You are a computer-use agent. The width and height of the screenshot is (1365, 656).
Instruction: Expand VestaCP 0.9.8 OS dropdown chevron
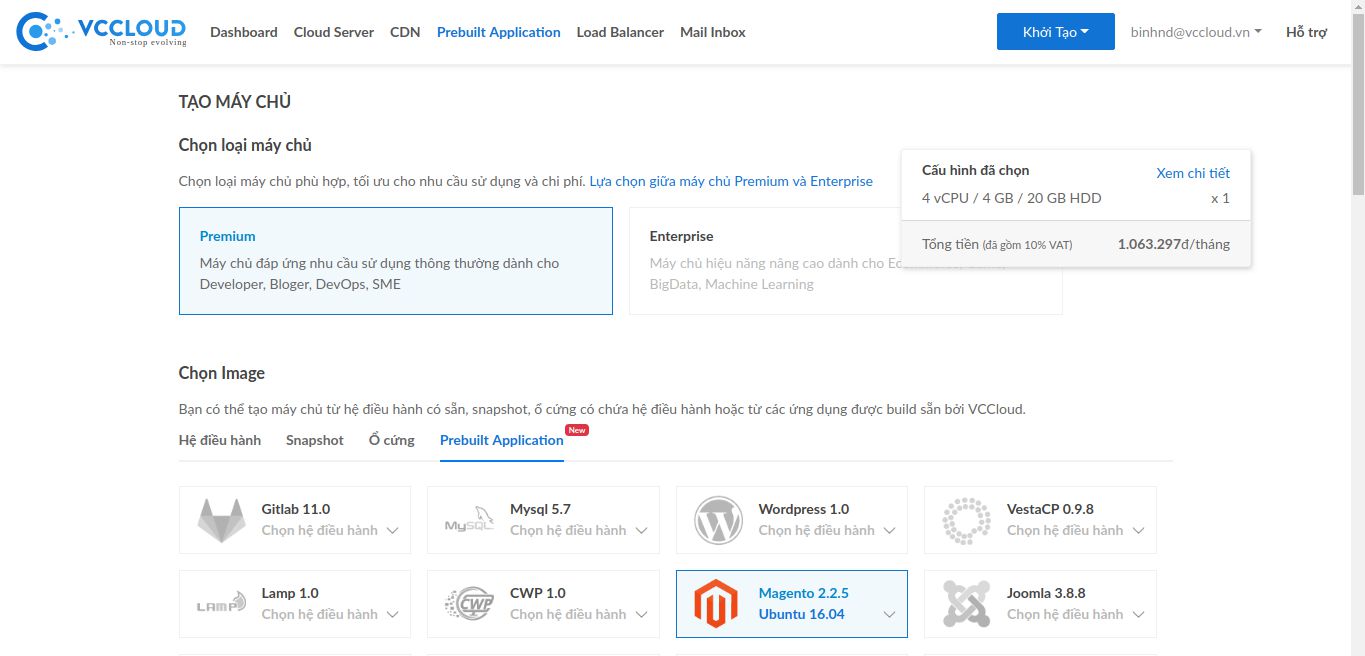click(x=1138, y=531)
